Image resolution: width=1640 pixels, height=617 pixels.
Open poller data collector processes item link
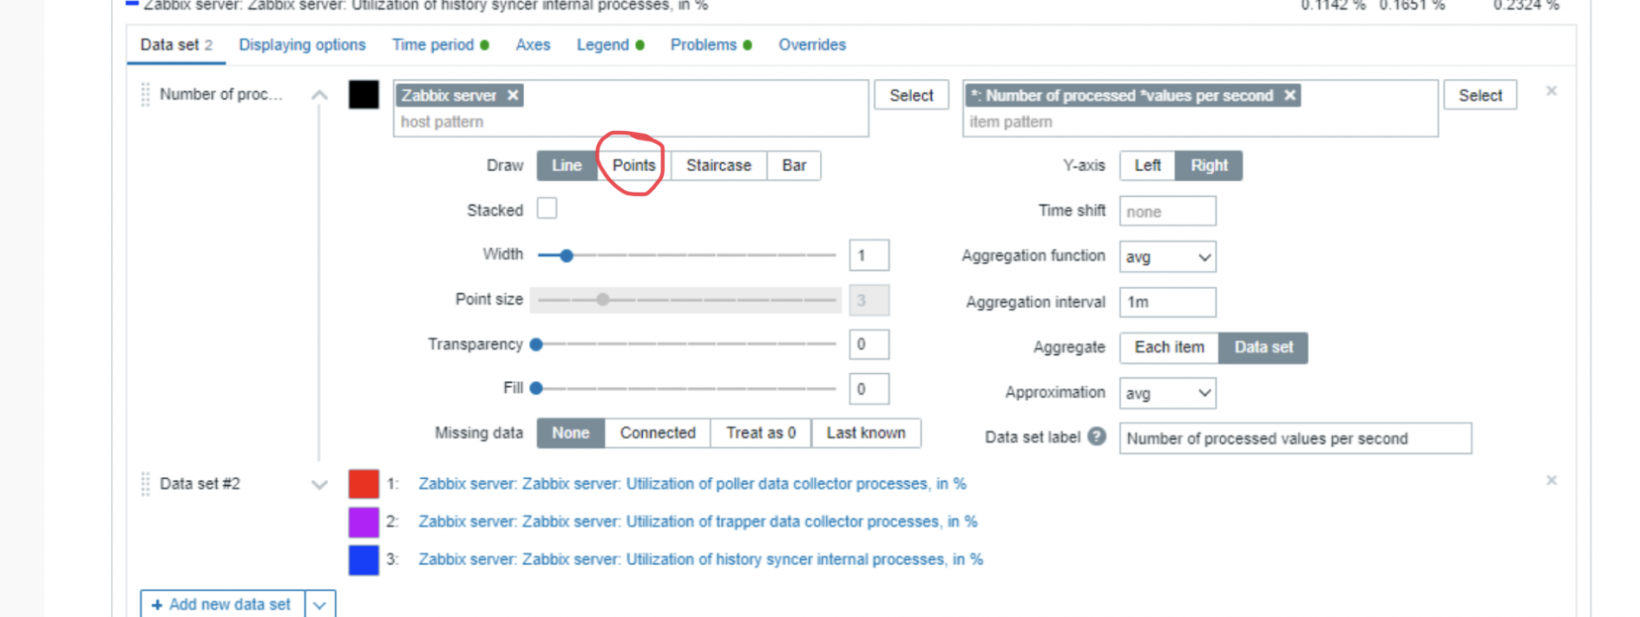tap(692, 484)
